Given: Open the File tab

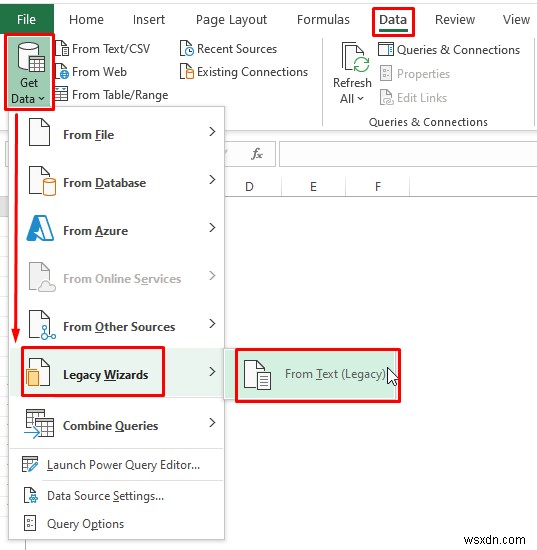Looking at the screenshot, I should tap(27, 19).
